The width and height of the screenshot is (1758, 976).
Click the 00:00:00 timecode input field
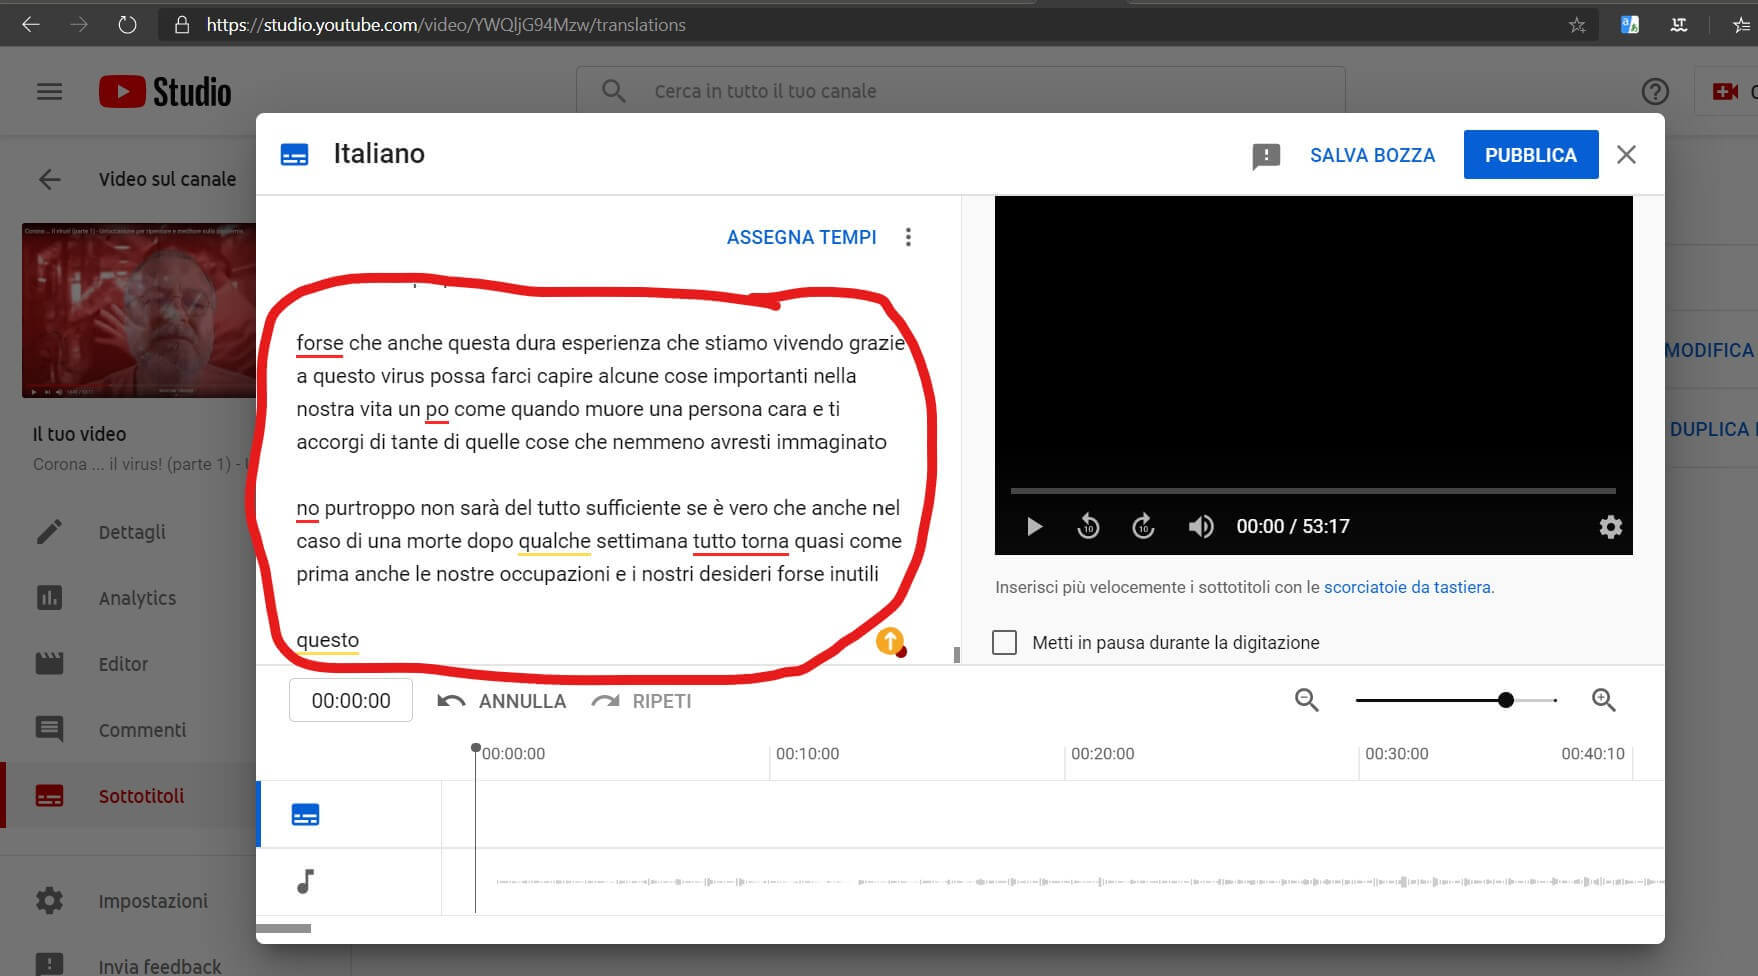[351, 700]
